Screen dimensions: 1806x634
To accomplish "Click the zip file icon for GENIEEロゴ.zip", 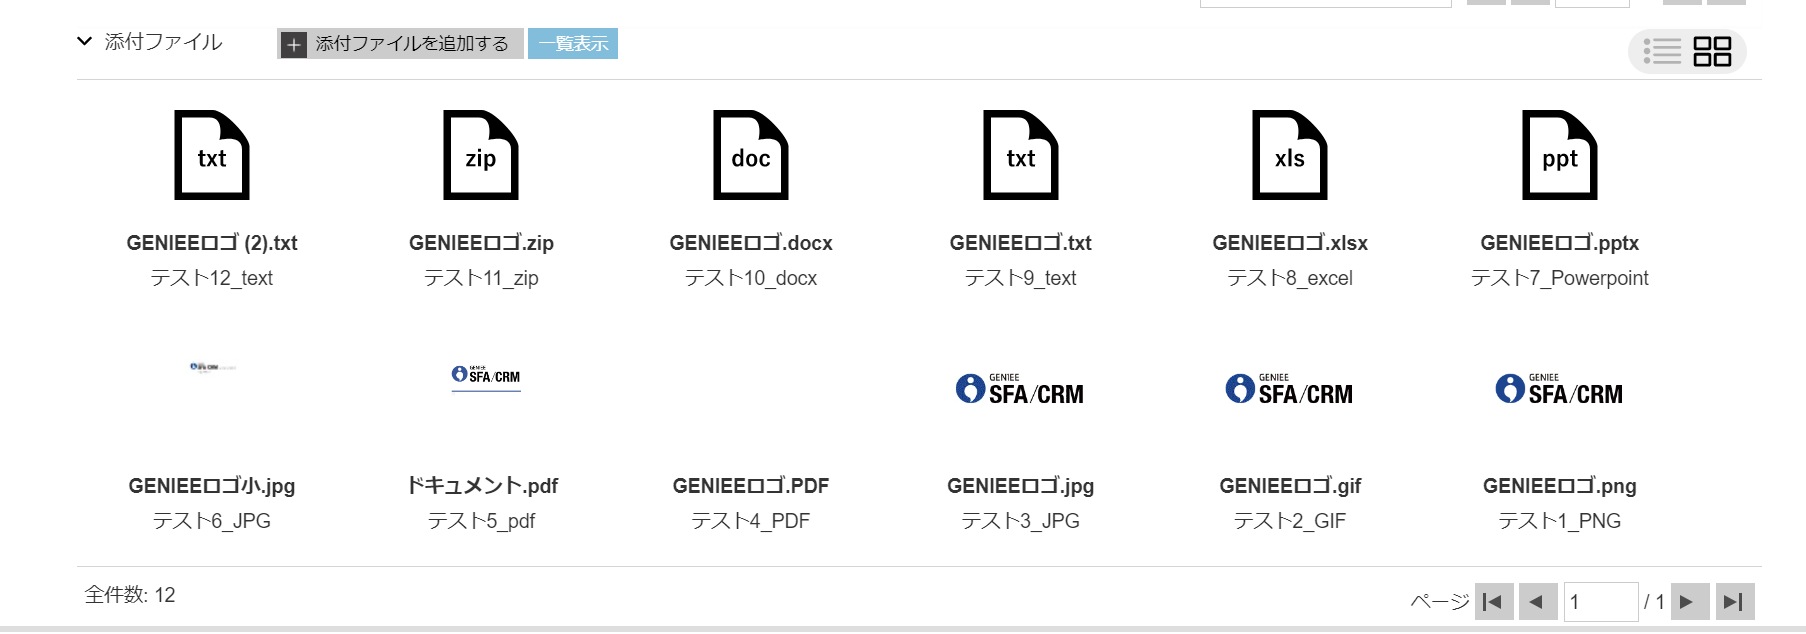I will tap(481, 155).
